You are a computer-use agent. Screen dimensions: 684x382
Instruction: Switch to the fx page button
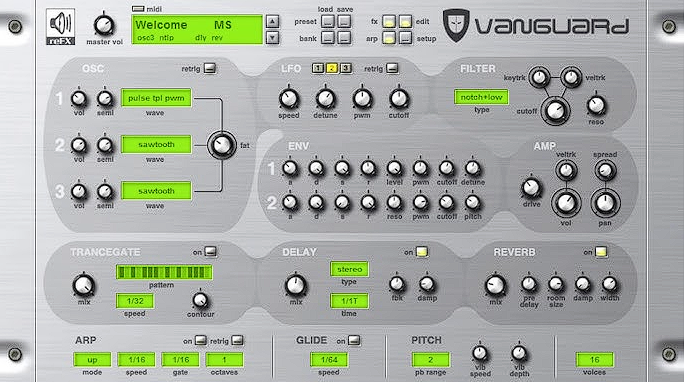(389, 21)
